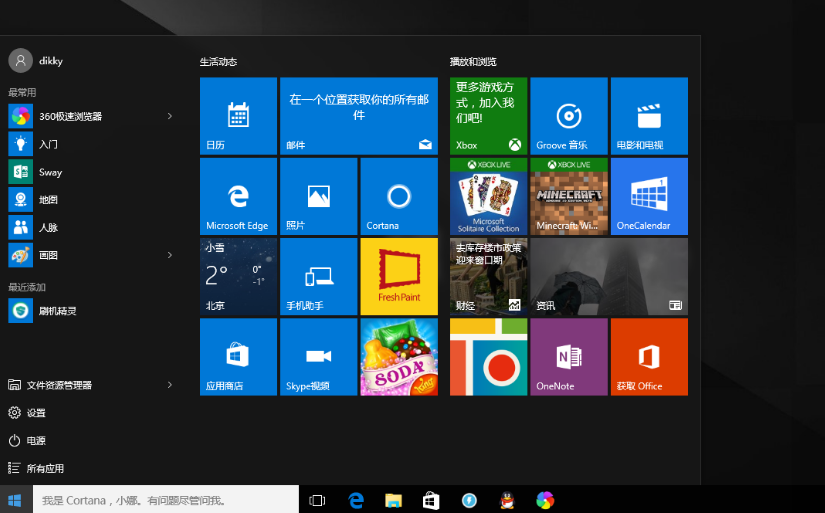Launch the Cortana tile
The height and width of the screenshot is (513, 825).
[399, 196]
